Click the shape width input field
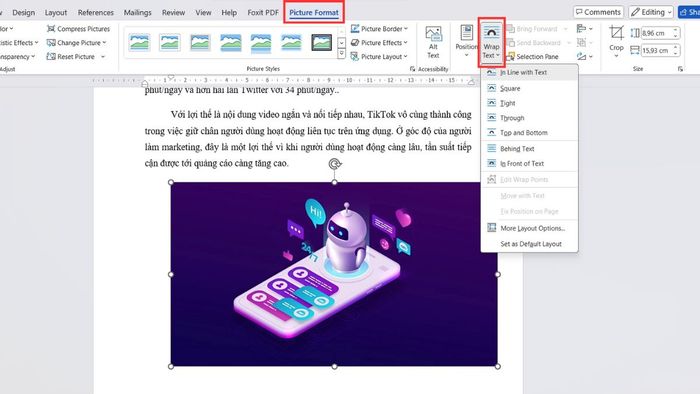This screenshot has width=700, height=394. [656, 50]
